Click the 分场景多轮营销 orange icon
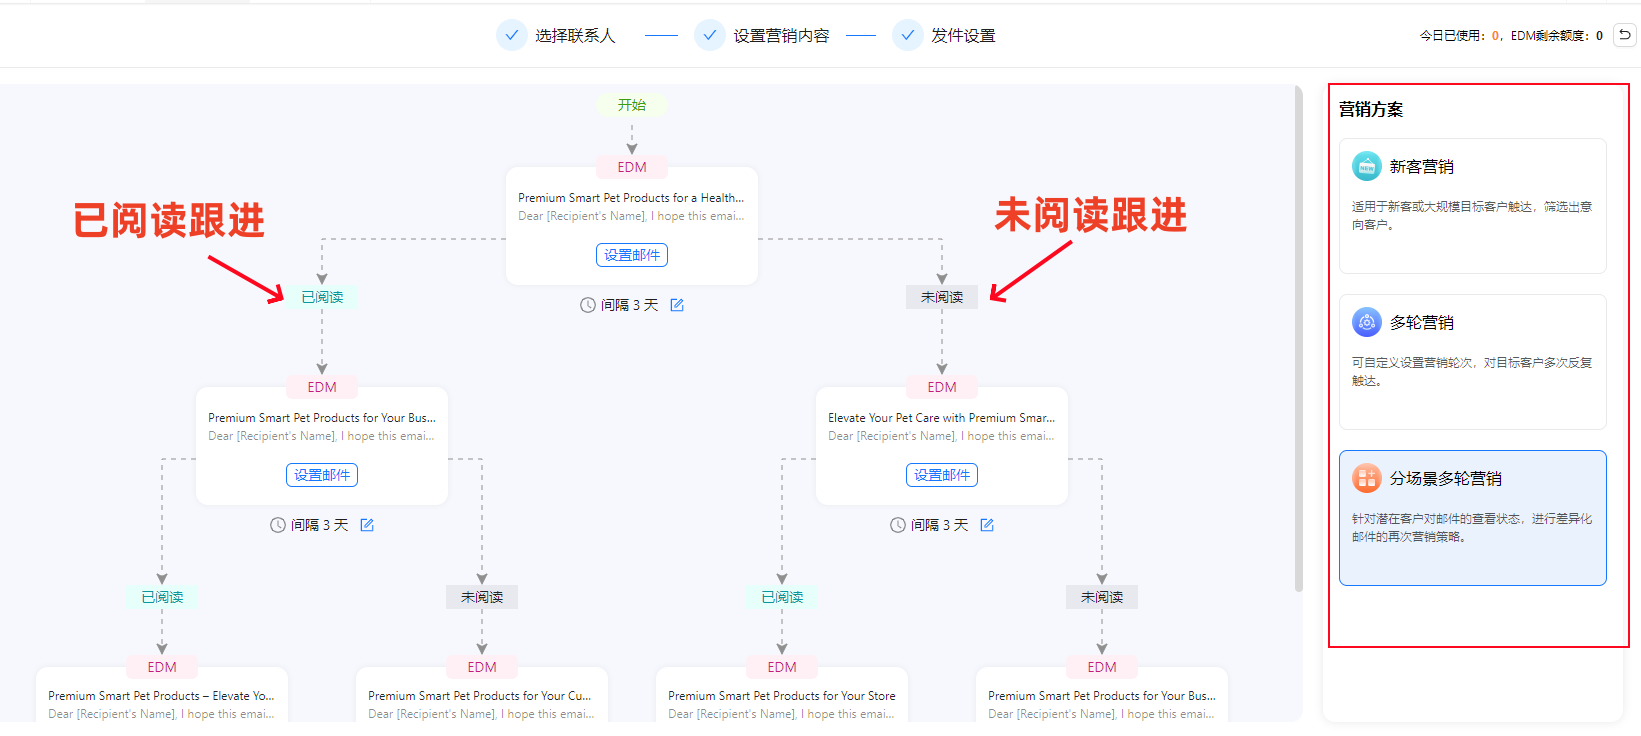 (1366, 479)
